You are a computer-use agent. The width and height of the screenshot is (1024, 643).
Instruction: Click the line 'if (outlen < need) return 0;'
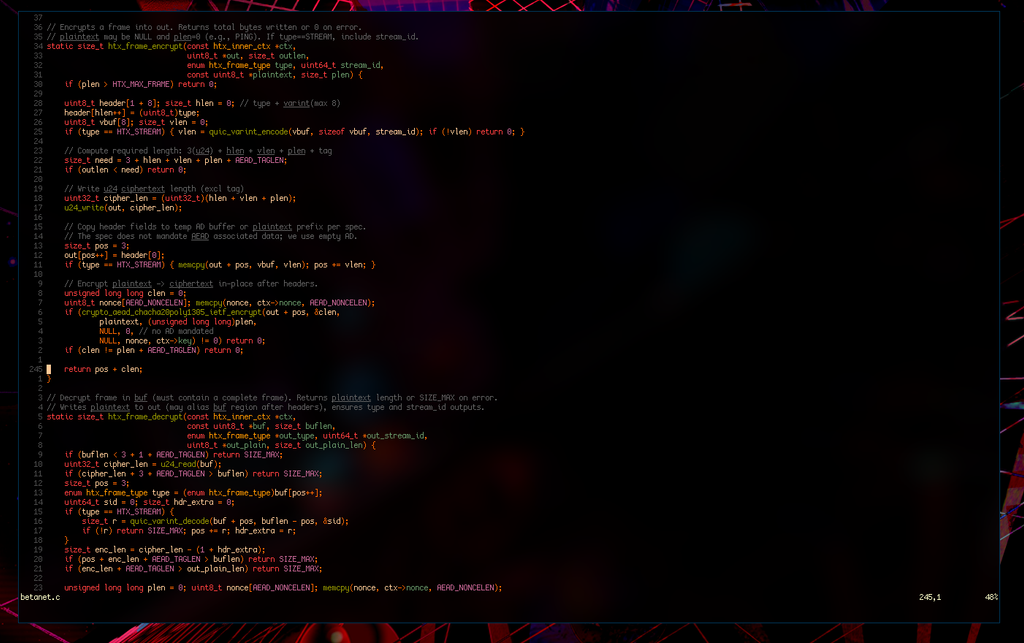(x=125, y=170)
